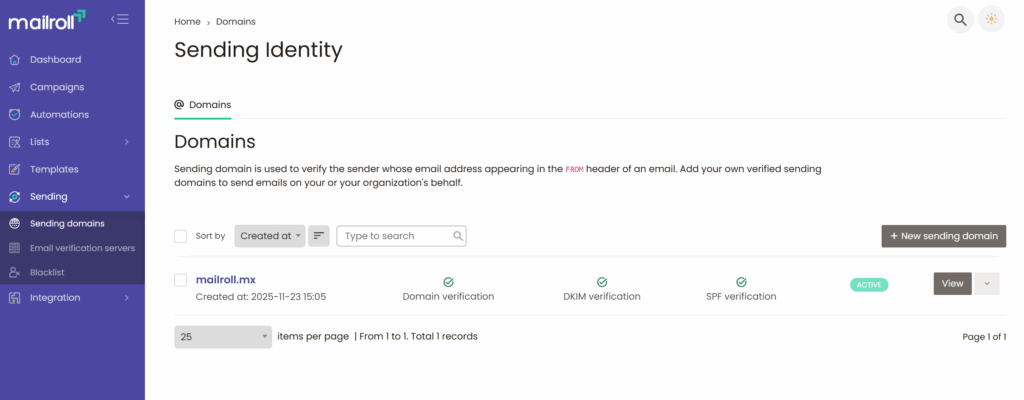The height and width of the screenshot is (400, 1024).
Task: Toggle the light/dark theme sun icon
Action: coord(991,19)
